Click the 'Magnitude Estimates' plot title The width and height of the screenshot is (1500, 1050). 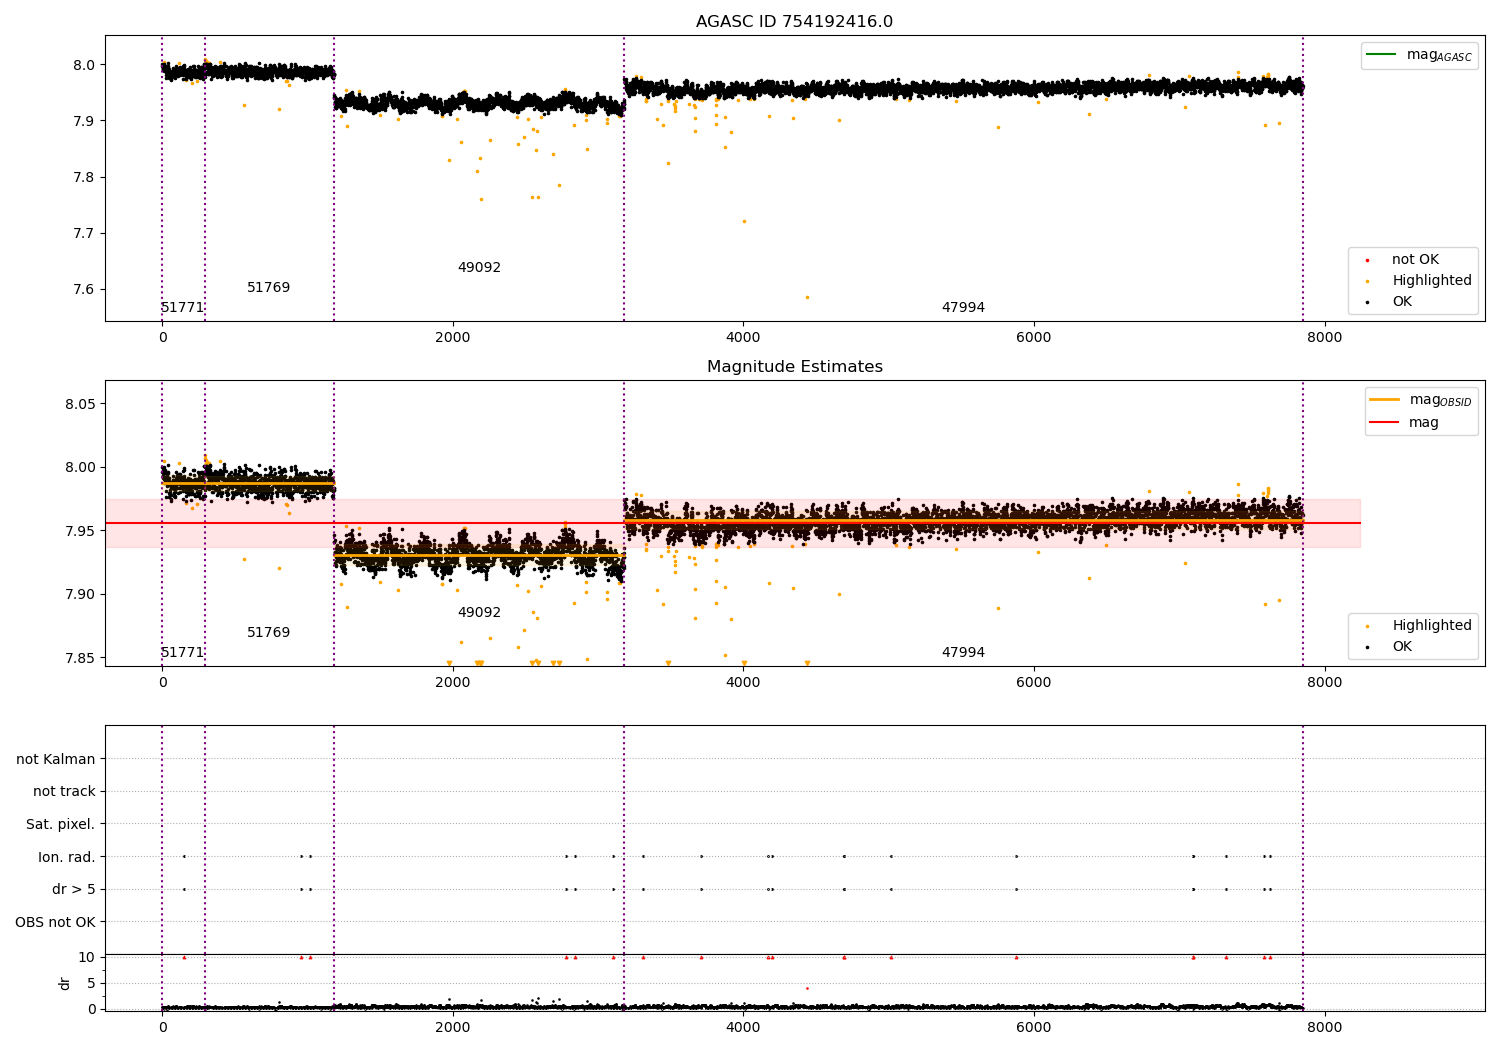tap(794, 367)
